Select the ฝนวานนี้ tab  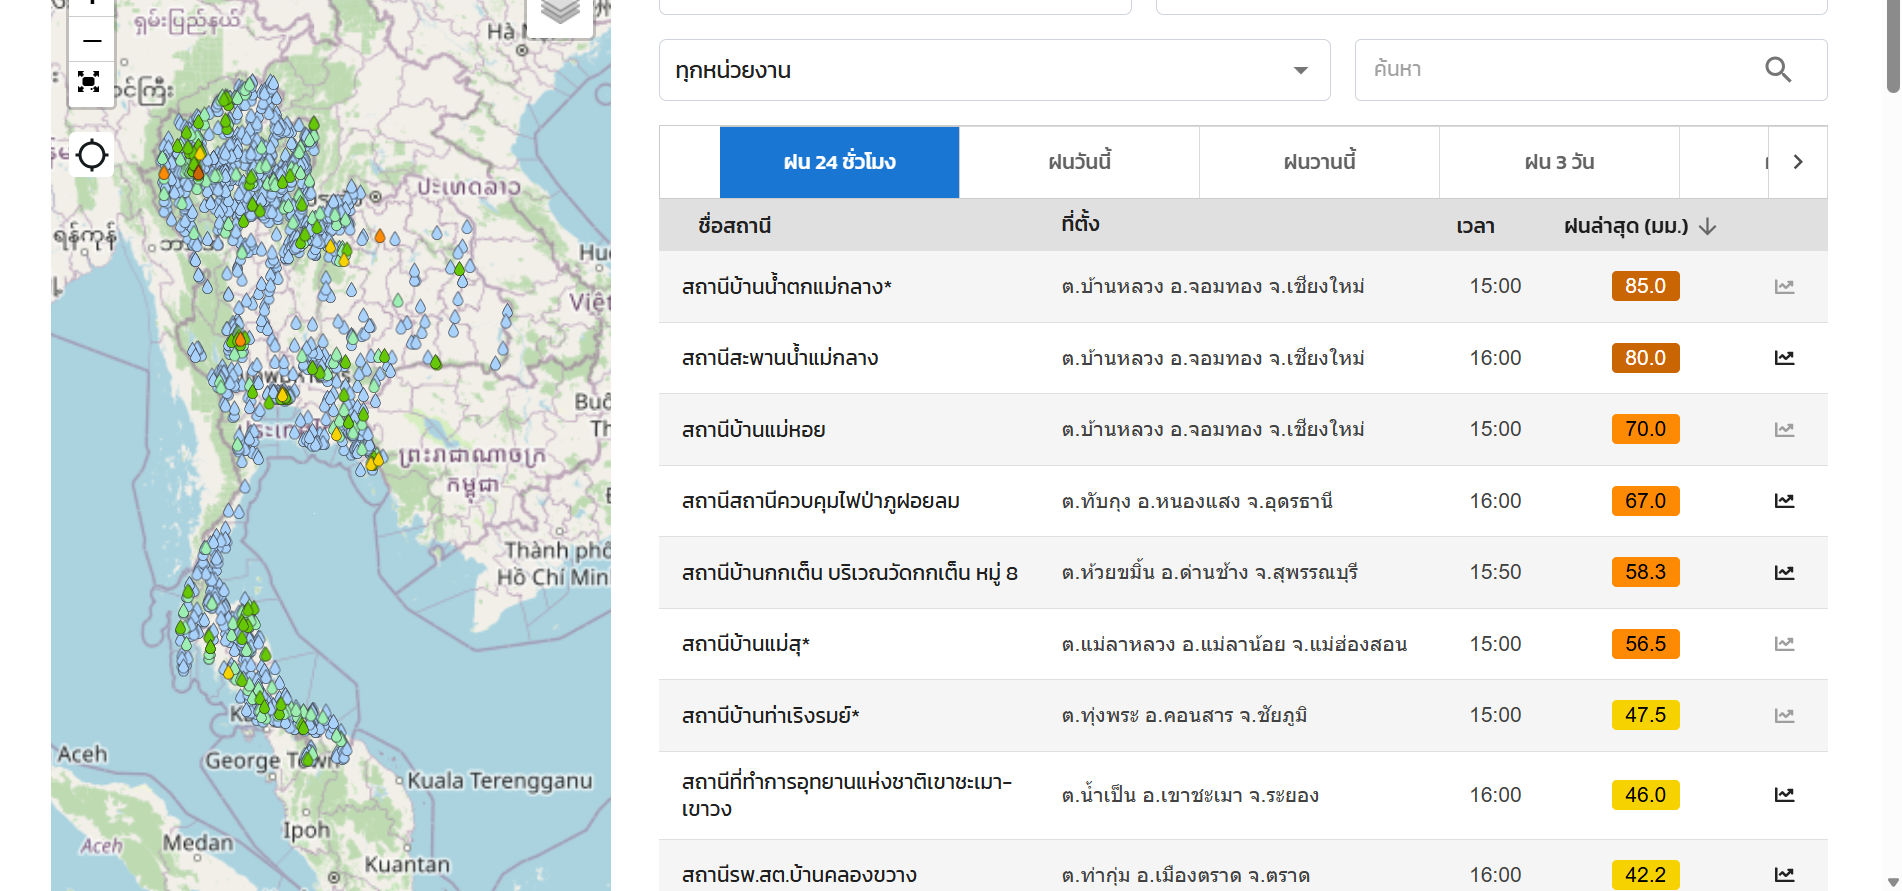click(x=1319, y=162)
